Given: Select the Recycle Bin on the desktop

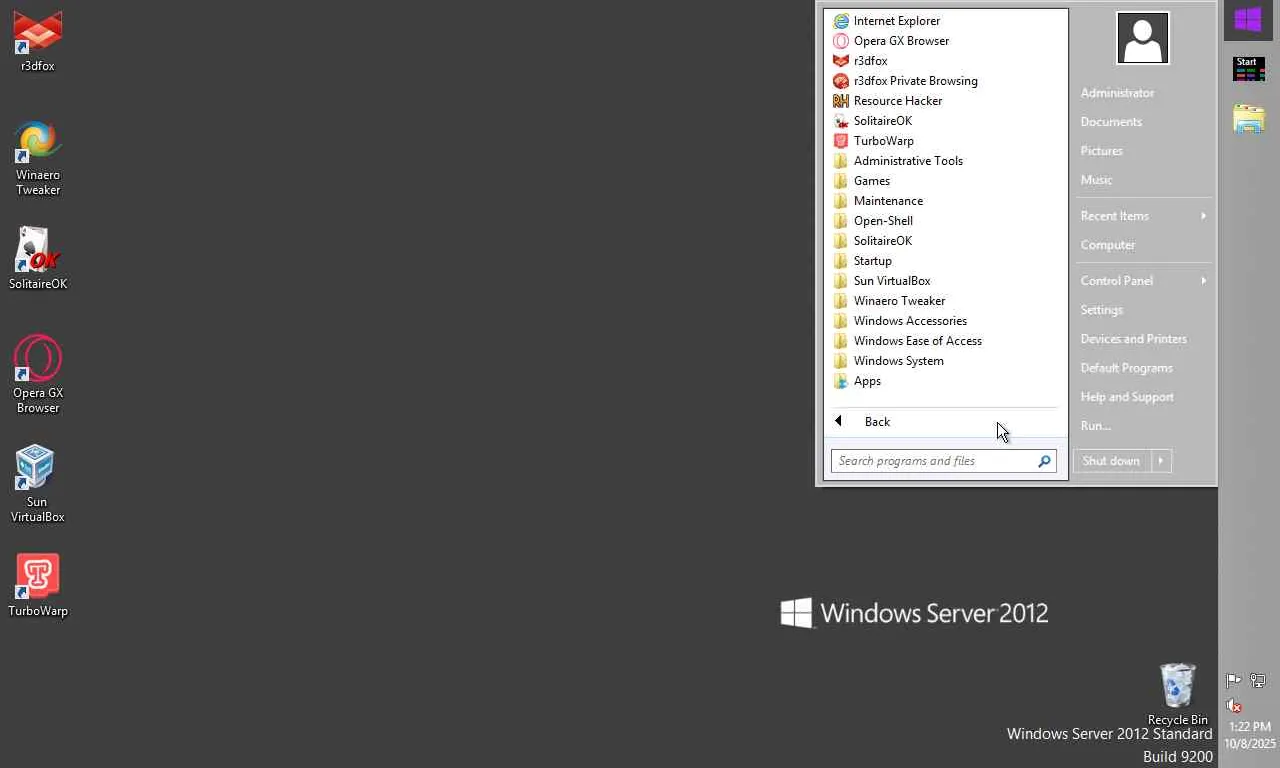Looking at the screenshot, I should 1177,694.
